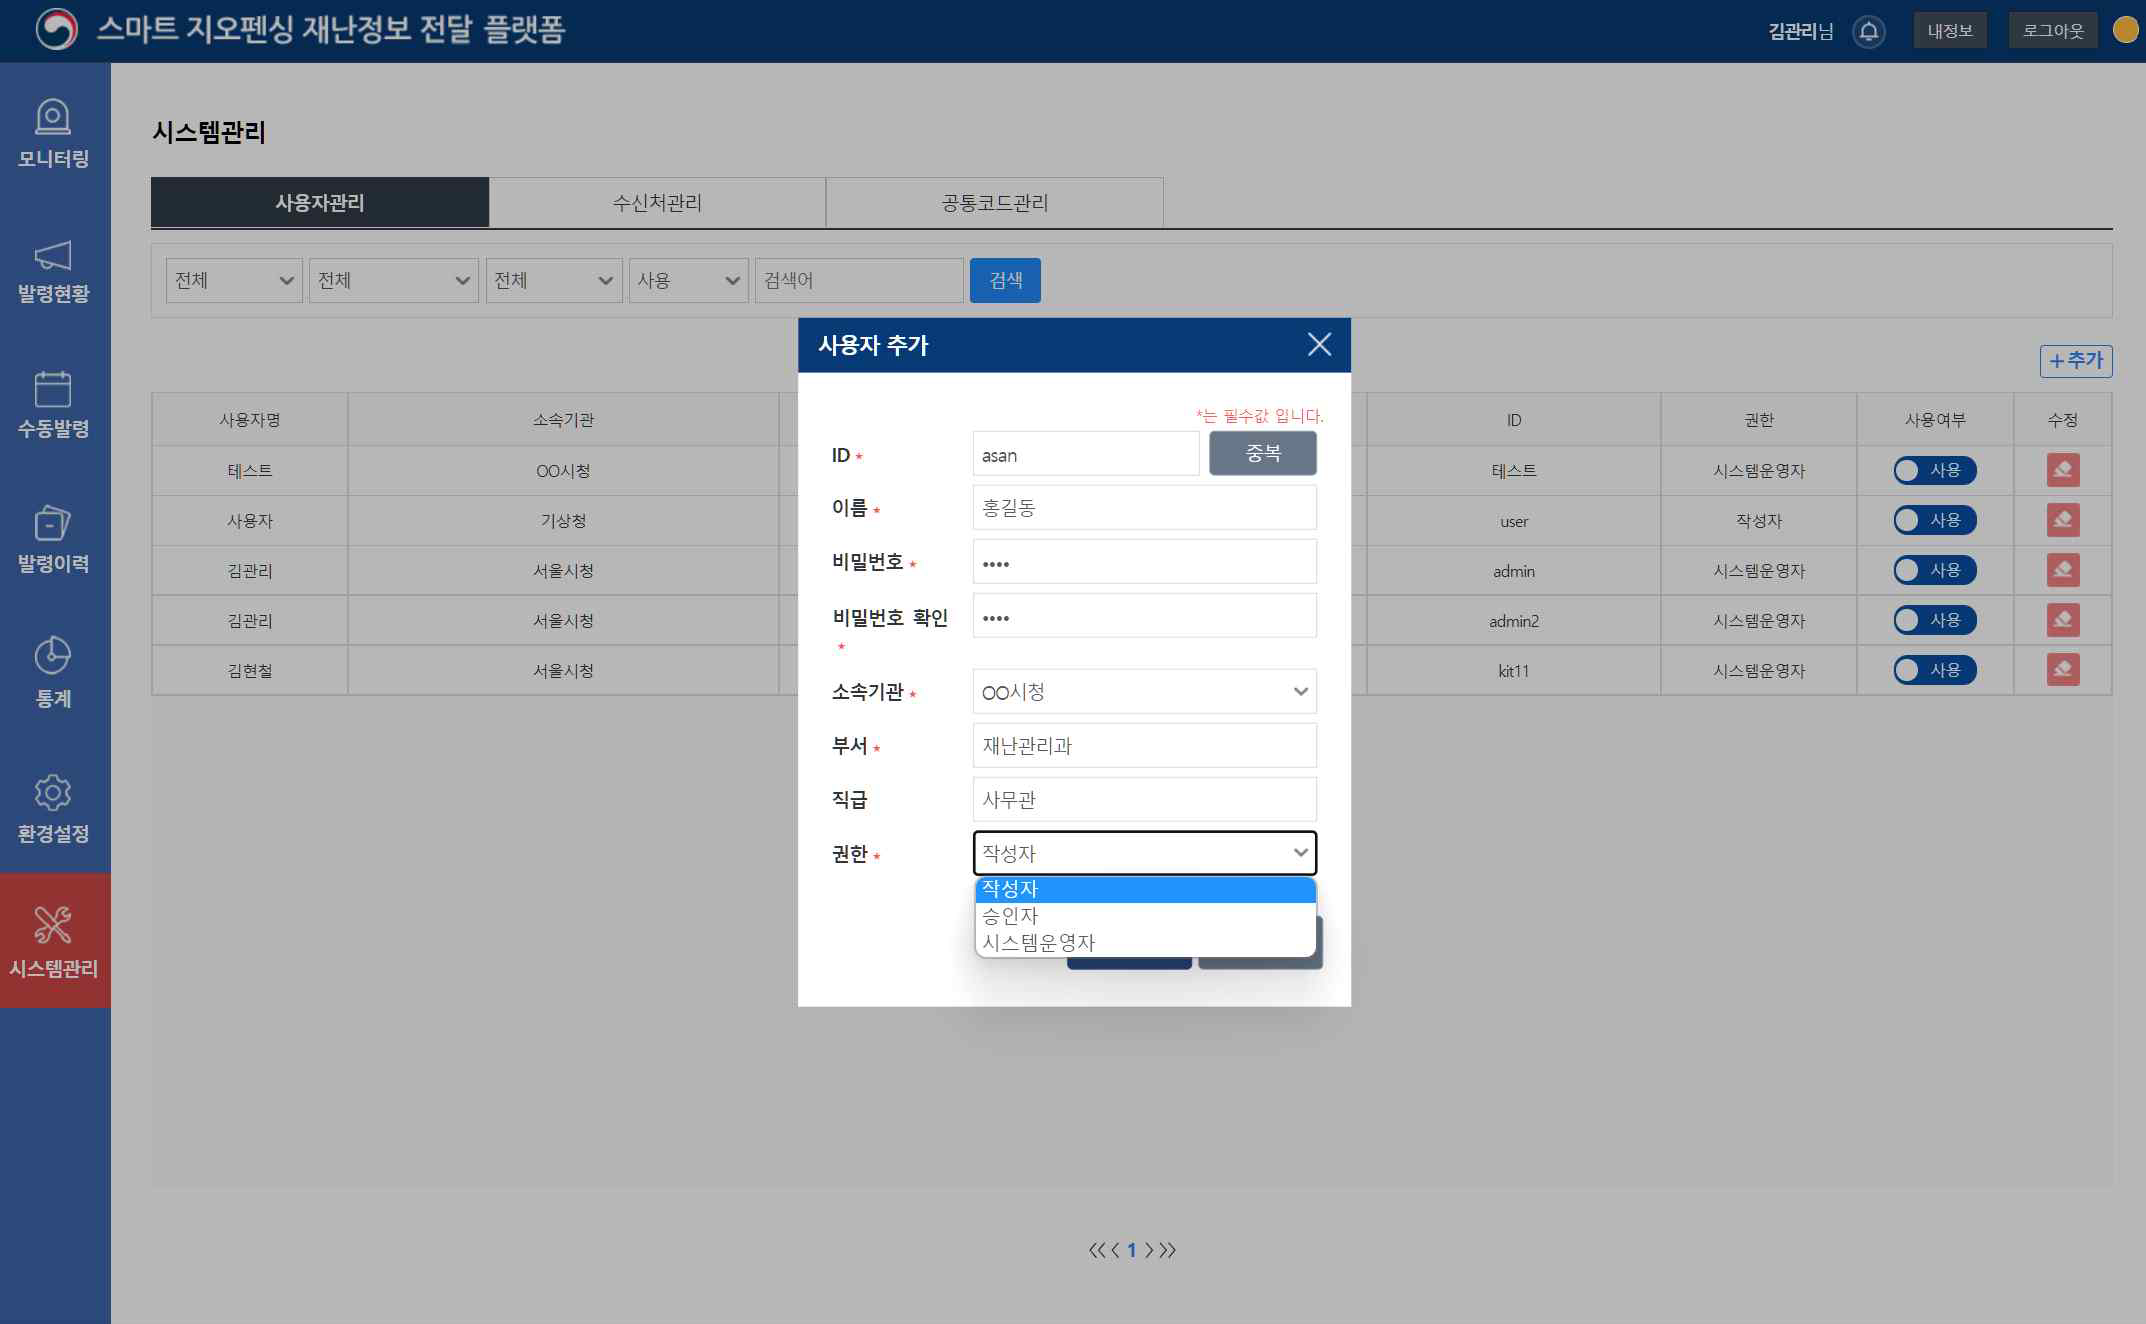The width and height of the screenshot is (2146, 1324).
Task: Open the 사용 status filter dropdown
Action: [x=688, y=280]
